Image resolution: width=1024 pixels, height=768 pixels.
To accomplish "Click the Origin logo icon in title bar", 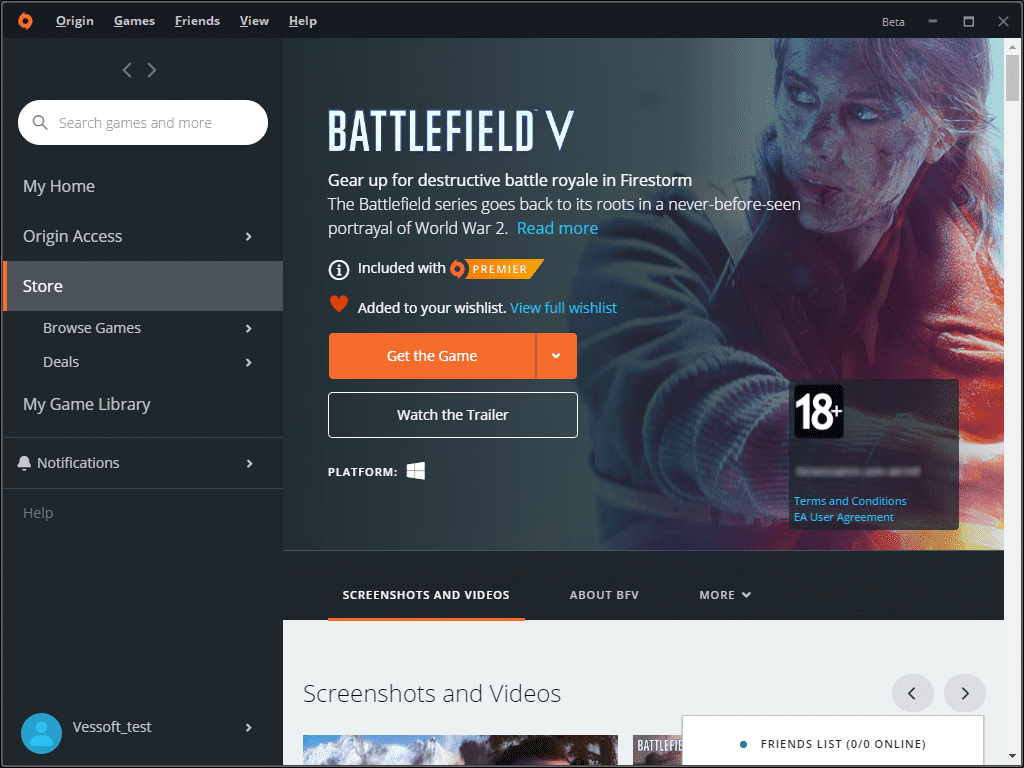I will click(25, 21).
